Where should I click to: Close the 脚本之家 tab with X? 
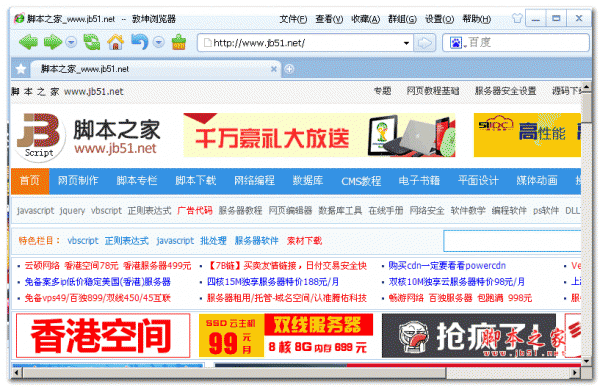click(x=274, y=69)
